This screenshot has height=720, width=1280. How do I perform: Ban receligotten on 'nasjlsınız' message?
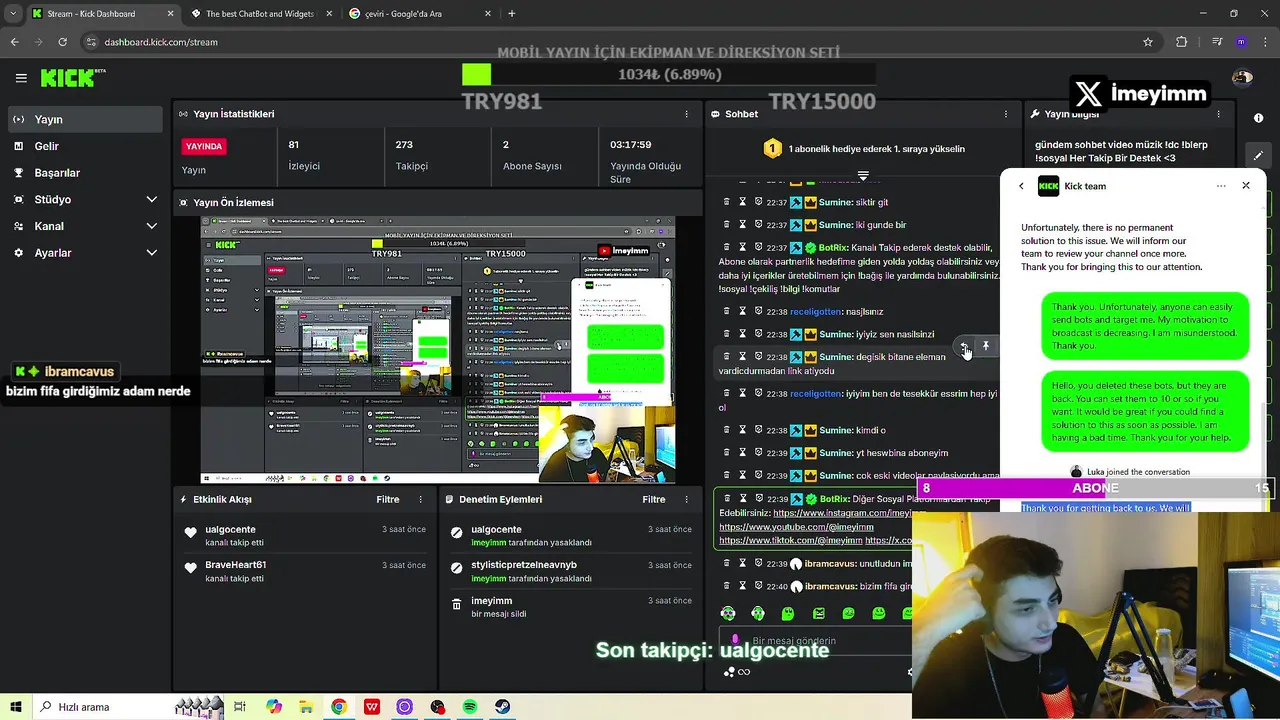pos(758,312)
